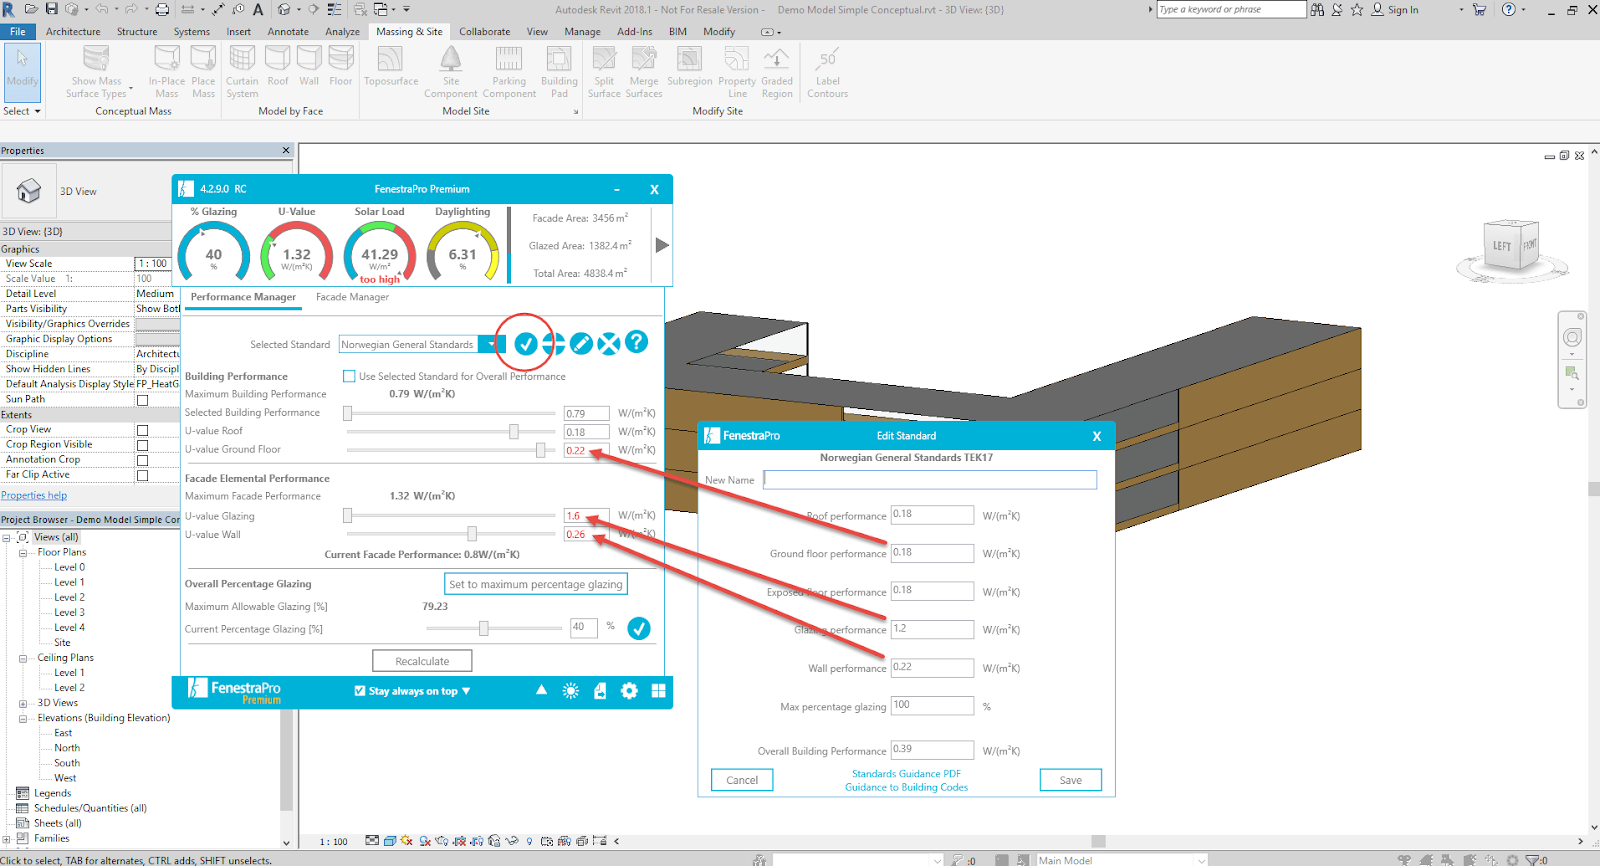Screen dimensions: 1600x866
Task: Open FenestraPro settings gear icon
Action: (x=629, y=691)
